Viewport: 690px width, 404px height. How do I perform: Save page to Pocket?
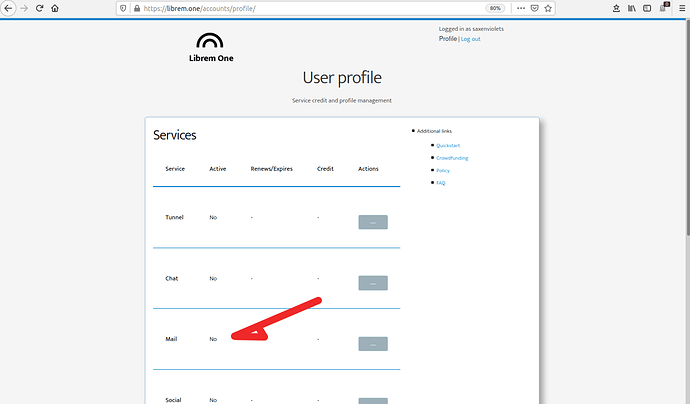[x=535, y=8]
